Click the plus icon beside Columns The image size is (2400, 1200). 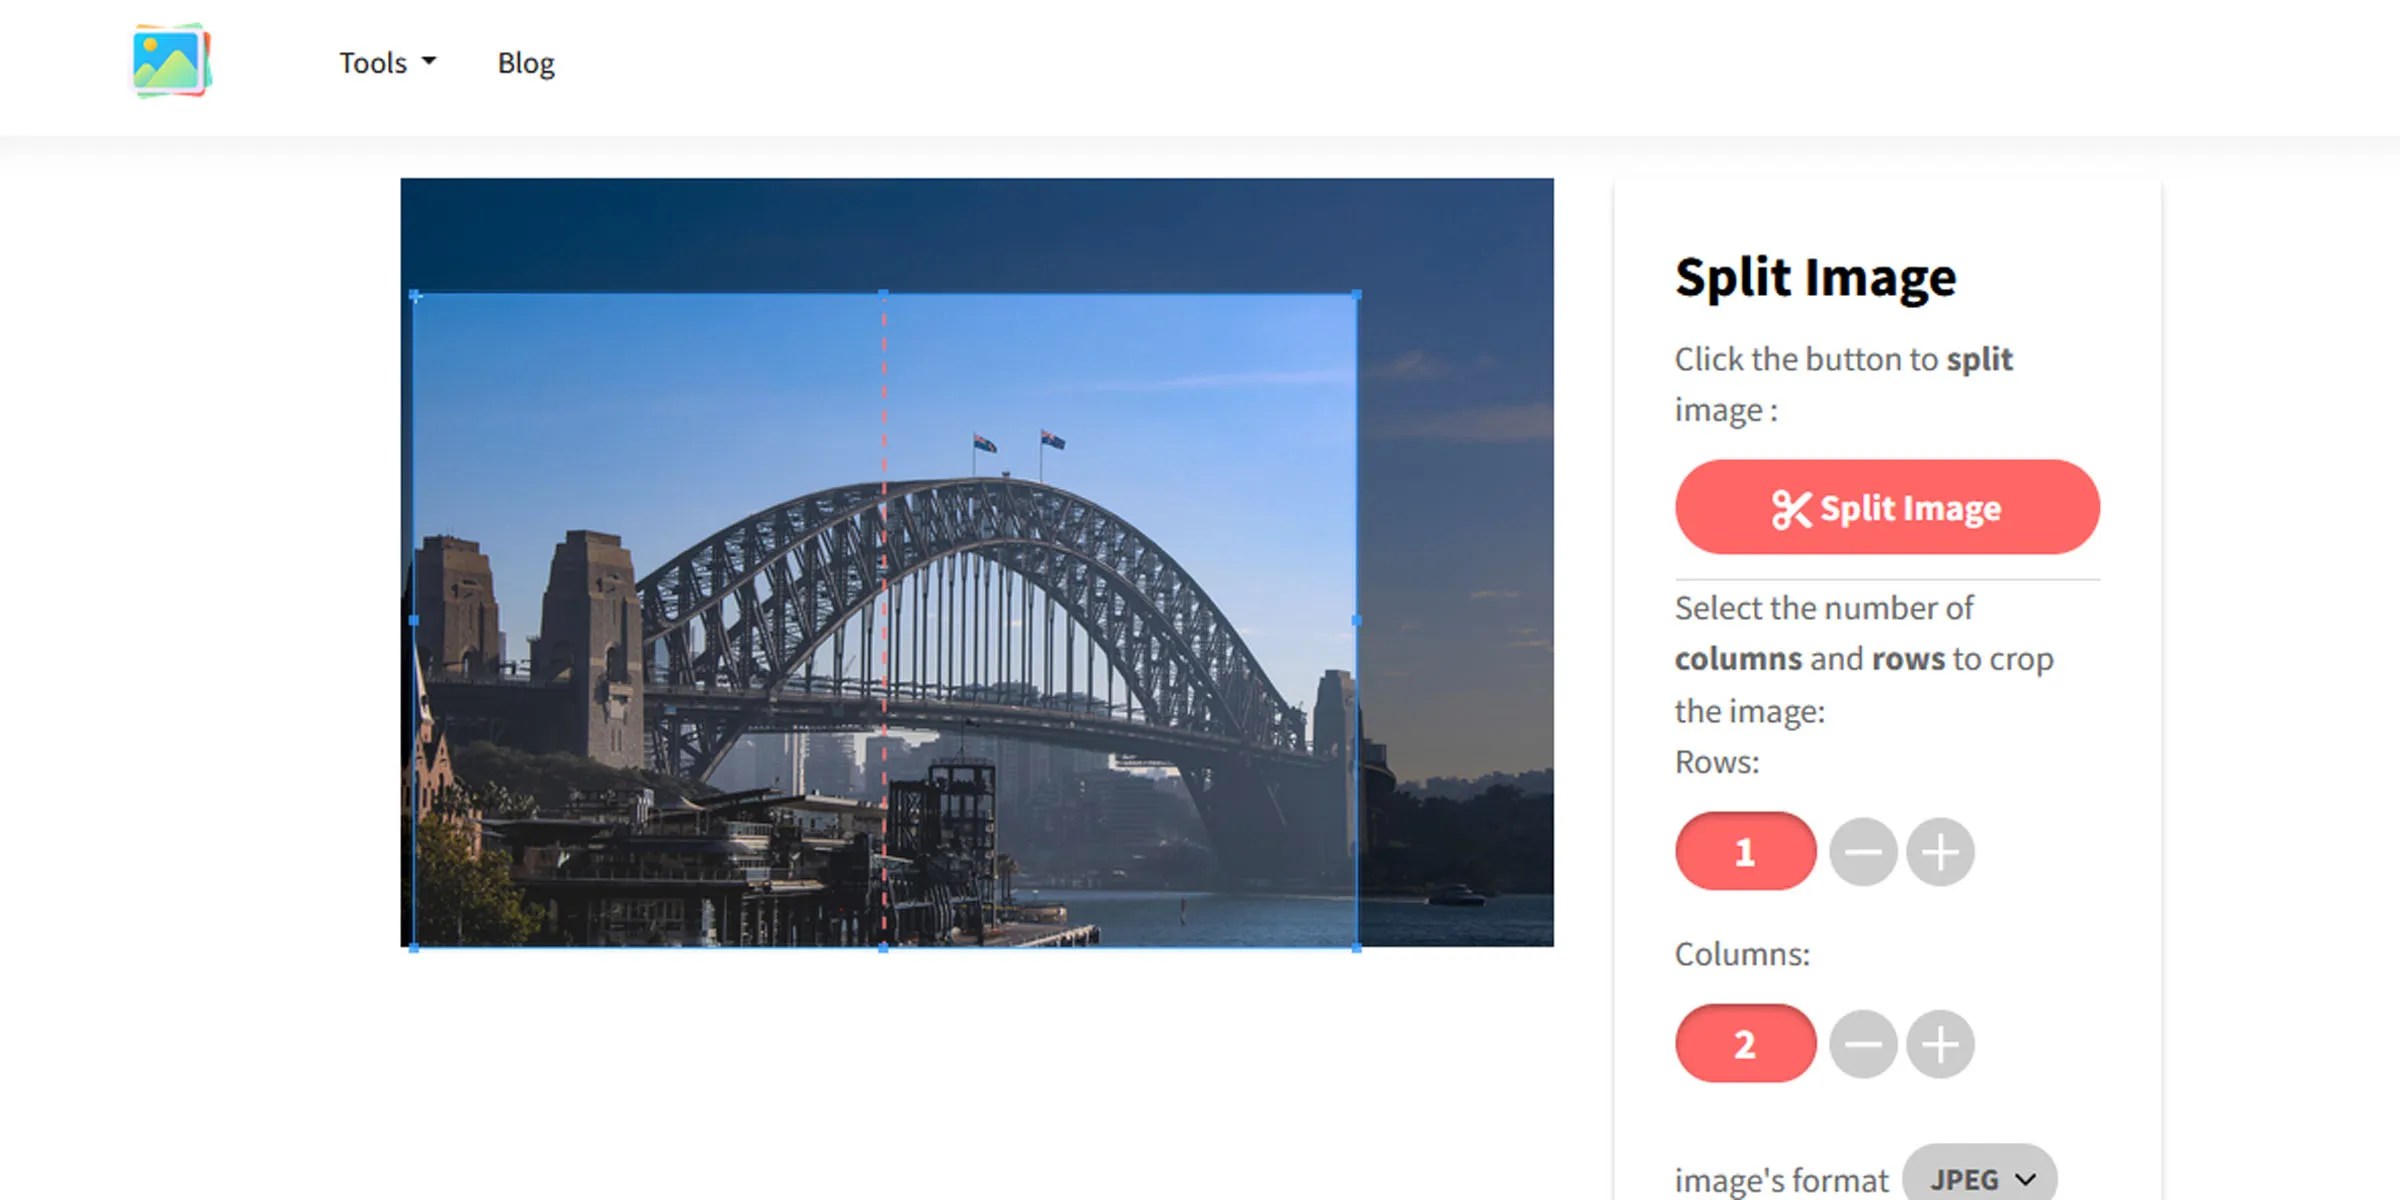coord(1940,1043)
